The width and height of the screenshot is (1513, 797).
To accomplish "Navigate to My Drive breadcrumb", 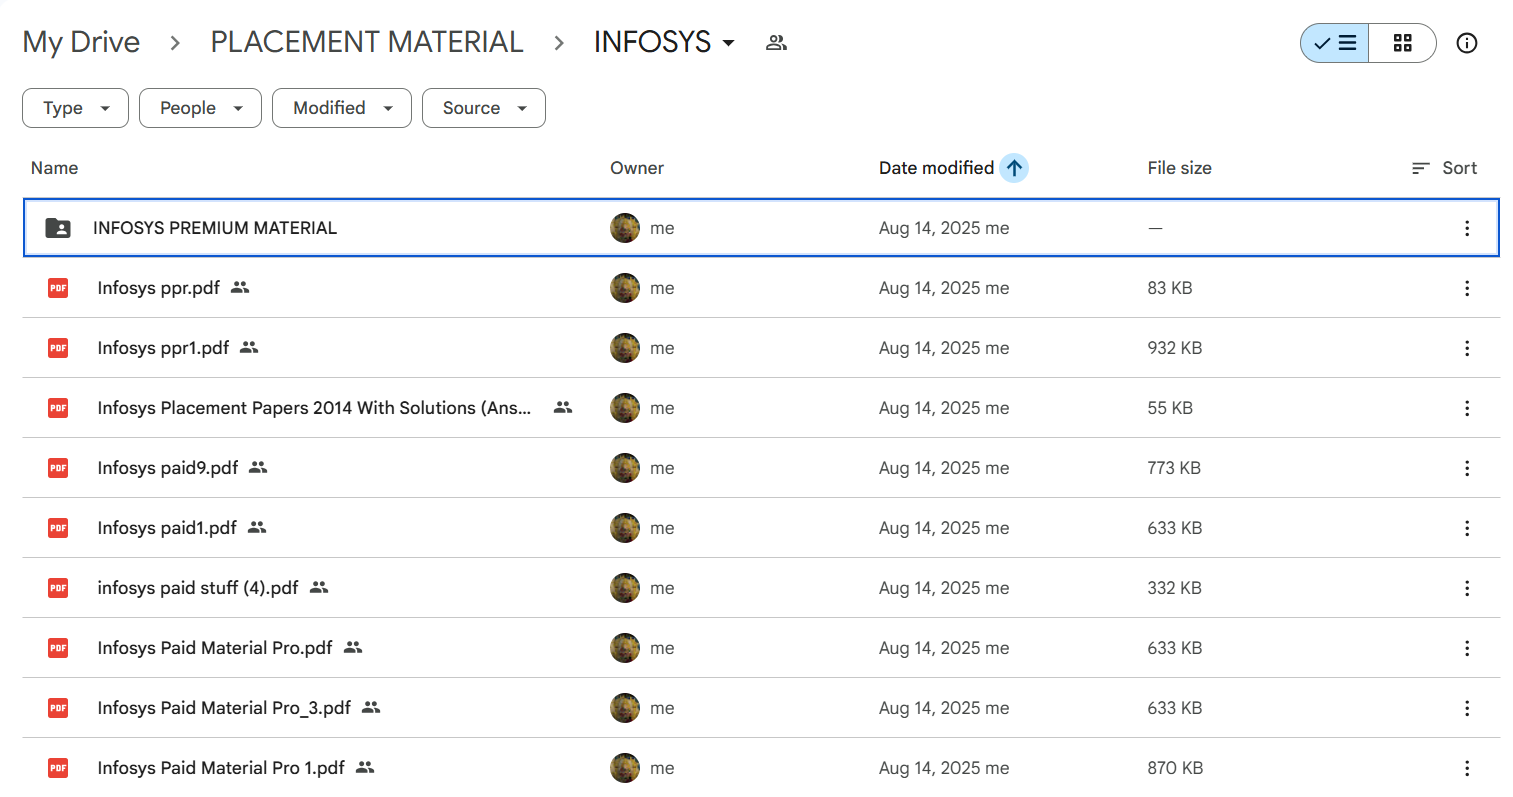I will [81, 42].
